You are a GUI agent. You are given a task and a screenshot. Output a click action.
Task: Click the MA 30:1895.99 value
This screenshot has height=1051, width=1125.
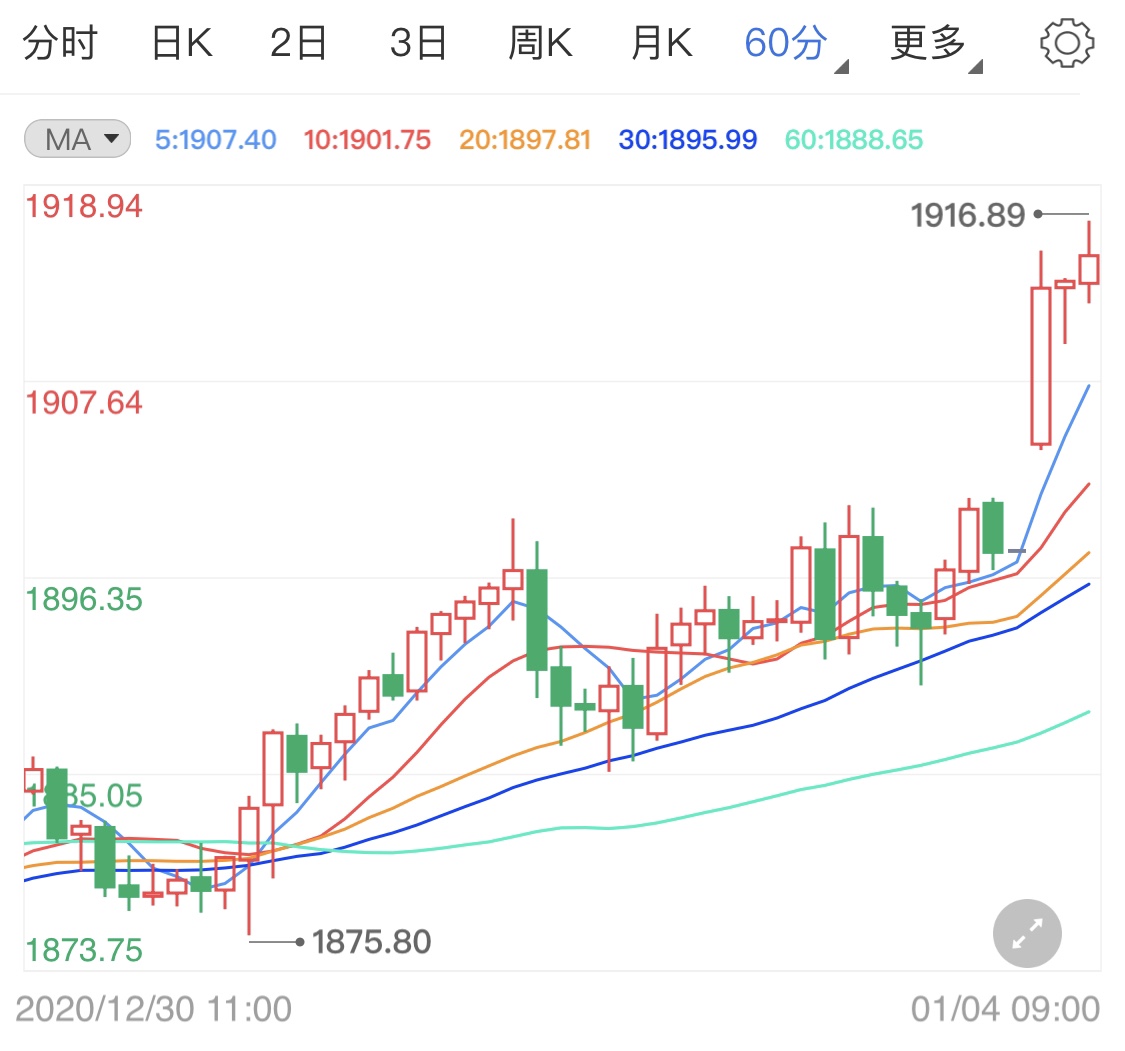click(687, 139)
